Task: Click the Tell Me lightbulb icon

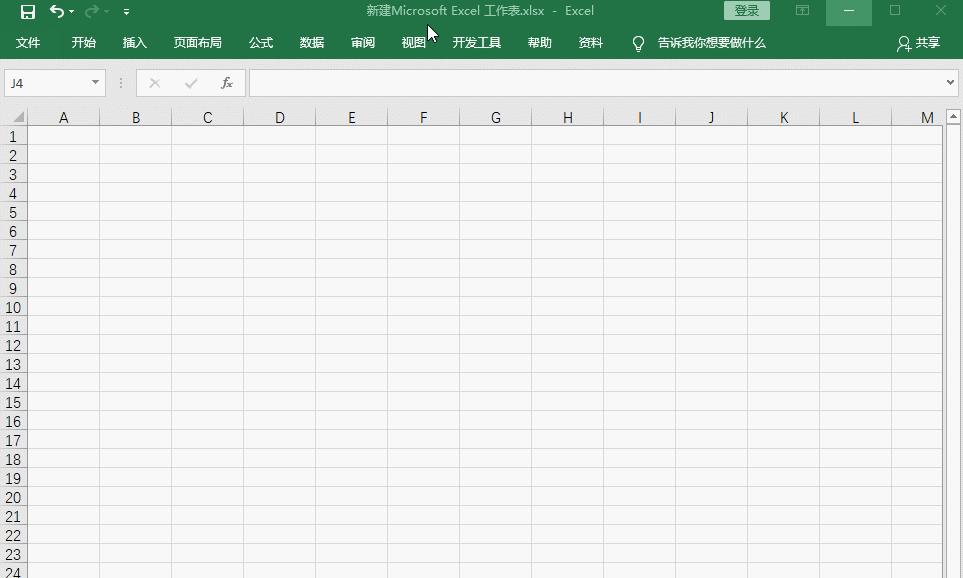Action: point(638,43)
